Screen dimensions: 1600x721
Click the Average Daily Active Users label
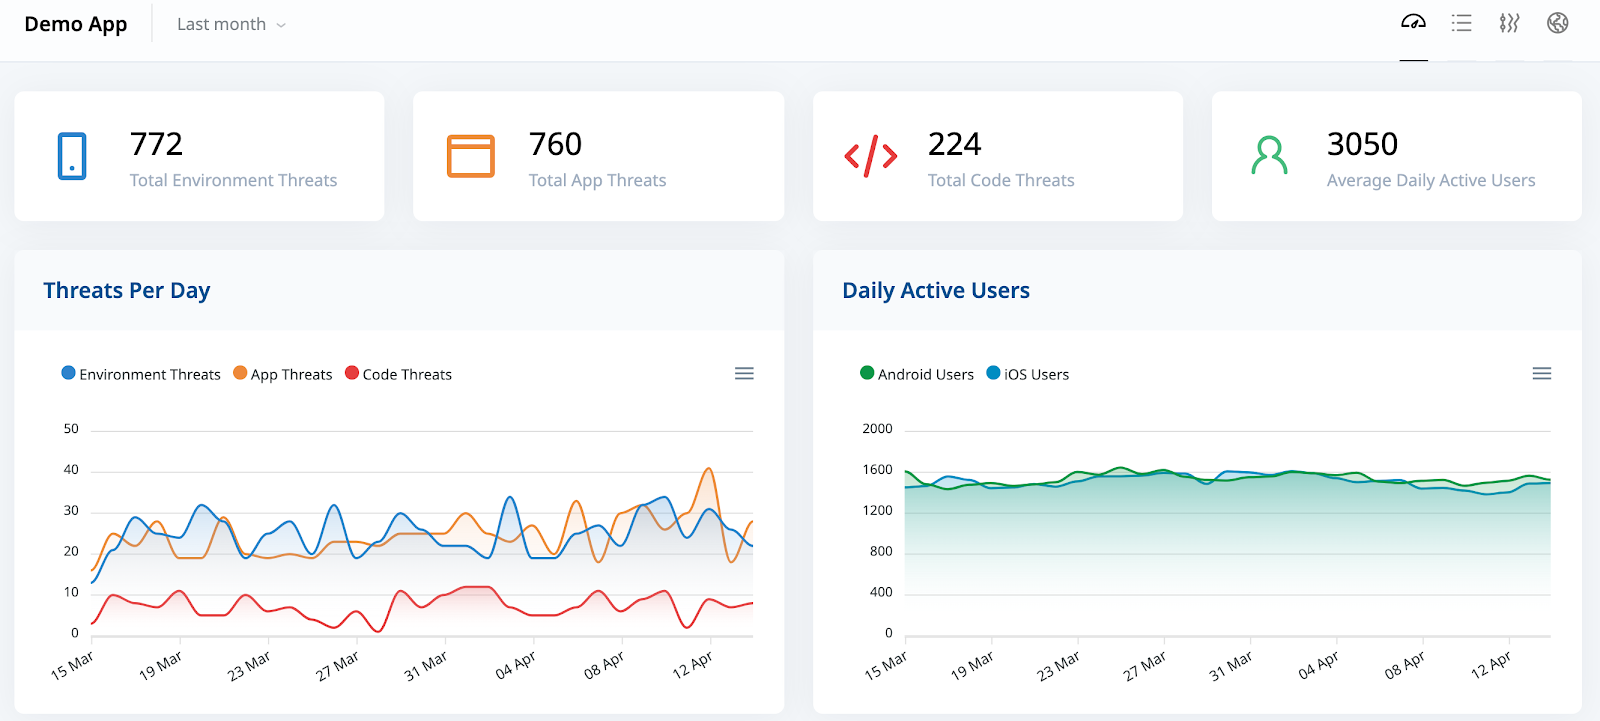pyautogui.click(x=1431, y=180)
